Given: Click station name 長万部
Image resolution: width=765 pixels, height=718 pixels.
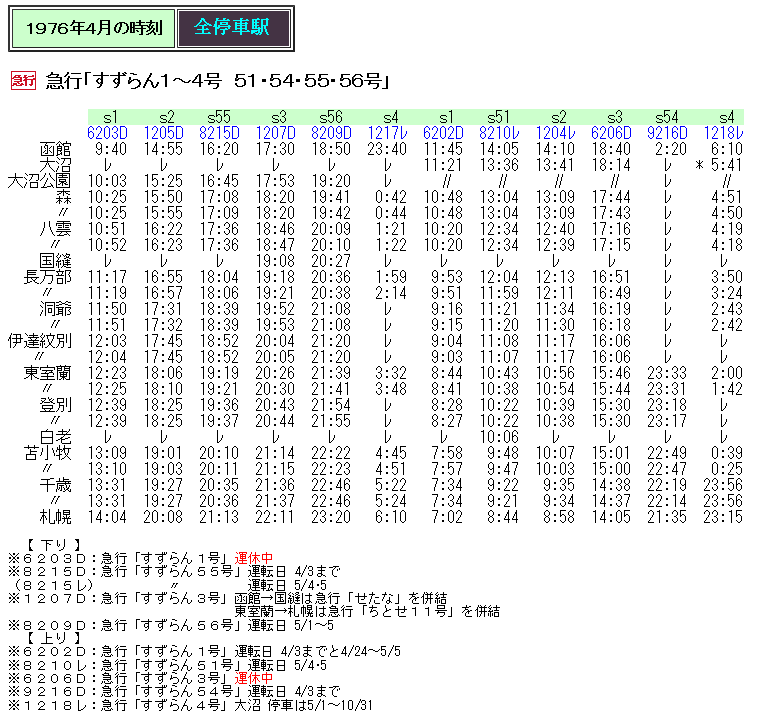Looking at the screenshot, I should [47, 278].
